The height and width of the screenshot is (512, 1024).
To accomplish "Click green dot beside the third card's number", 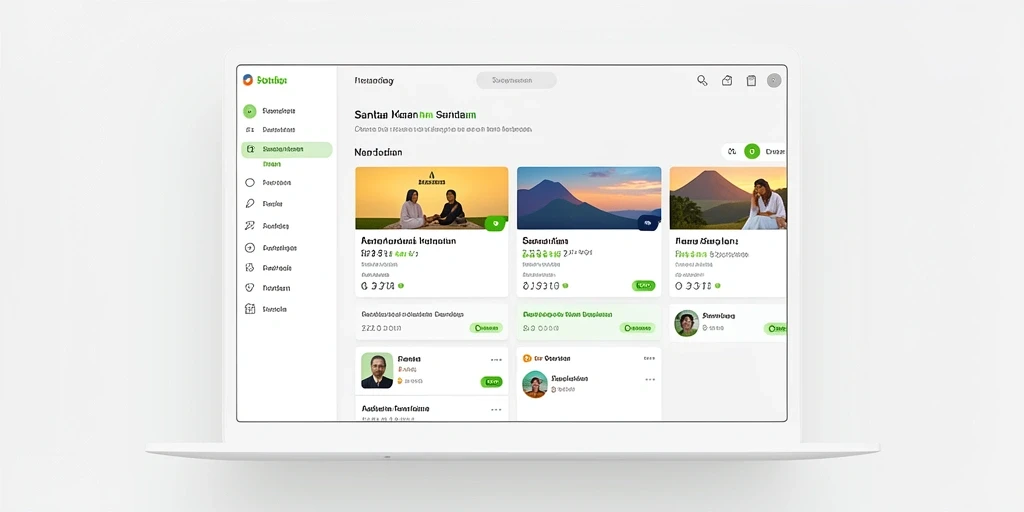I will coord(717,286).
